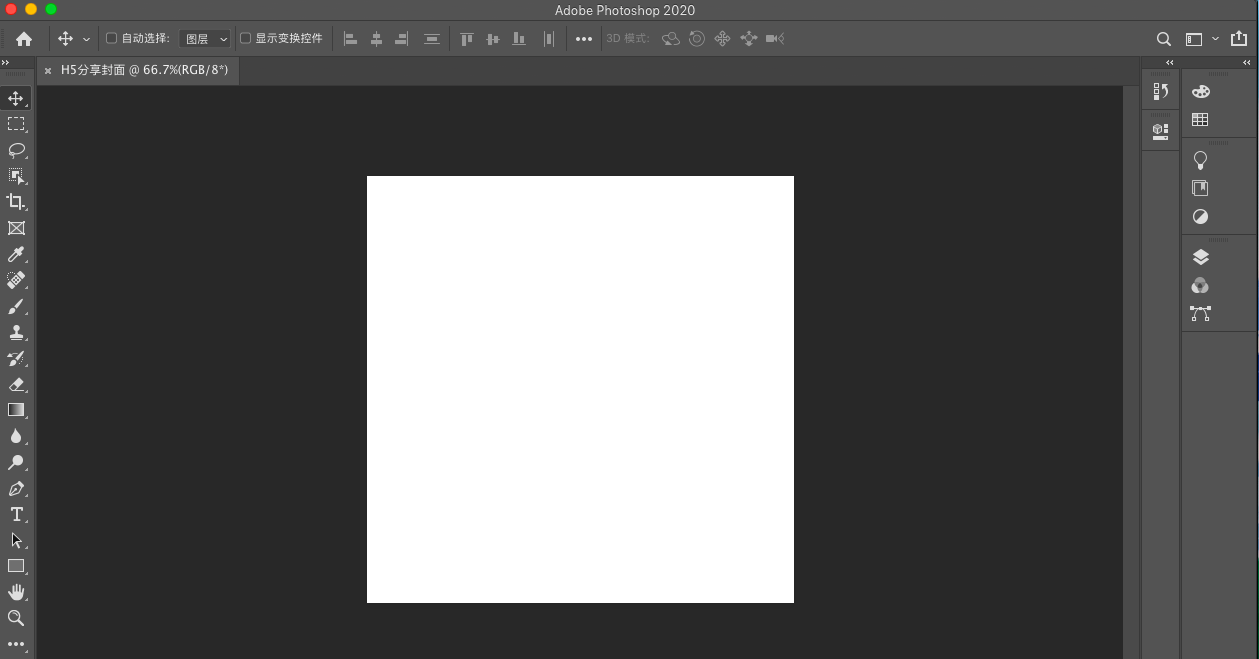Align left edges
1259x659 pixels.
(x=350, y=39)
